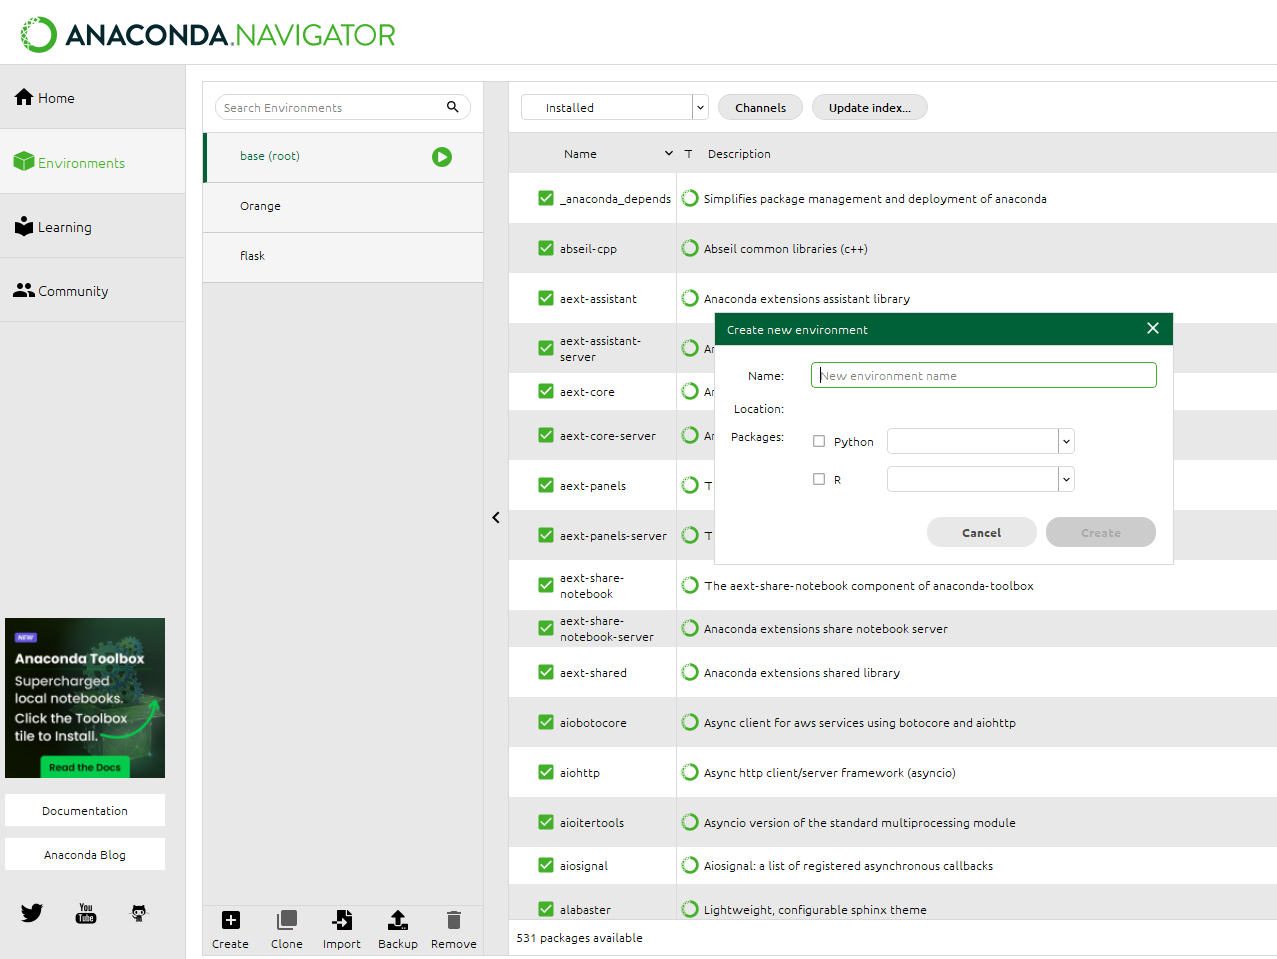Toggle the aext-assistant package checkbox
The height and width of the screenshot is (959, 1277).
[x=546, y=298]
